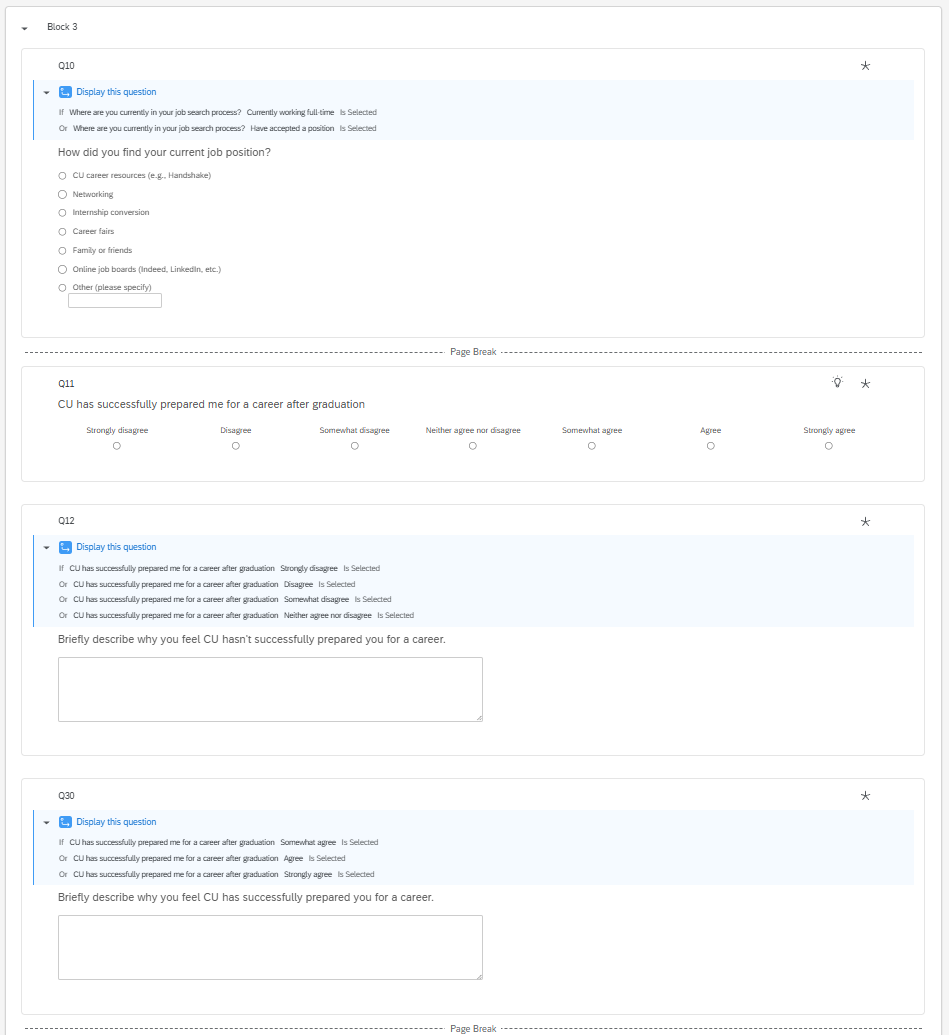Open the ExpertReview lightbulb suggestion on Q11
Screen dimensions: 949x1035
click(838, 382)
